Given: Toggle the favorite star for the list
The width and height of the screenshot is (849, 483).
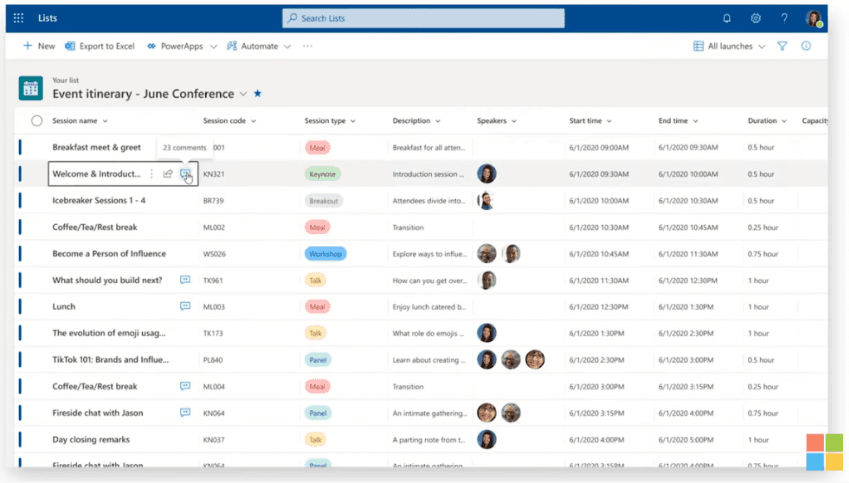Looking at the screenshot, I should point(258,93).
